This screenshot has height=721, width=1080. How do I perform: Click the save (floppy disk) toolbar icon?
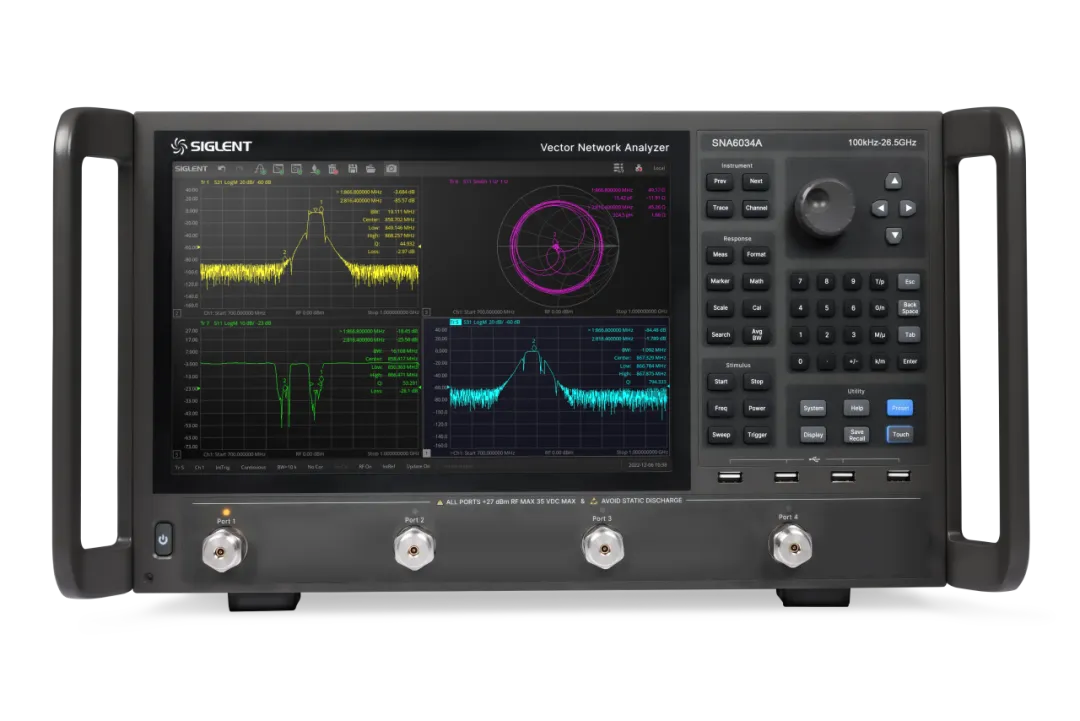pos(352,169)
